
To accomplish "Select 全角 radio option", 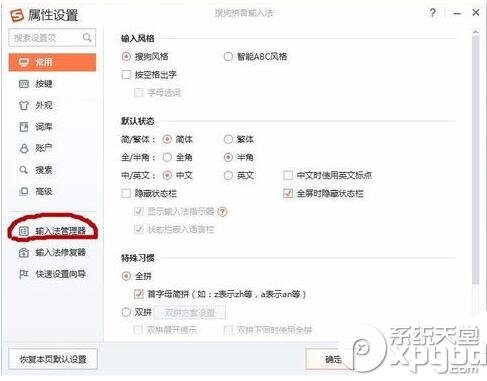I will tap(167, 157).
